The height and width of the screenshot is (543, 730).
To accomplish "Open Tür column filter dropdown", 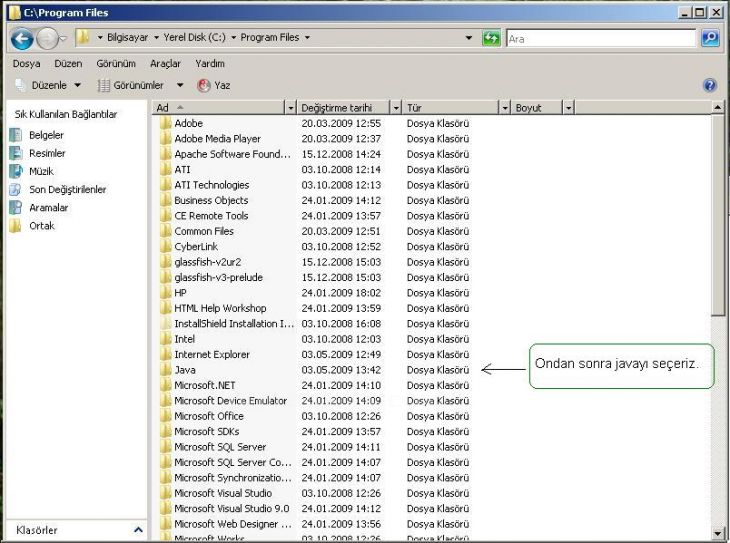I will 505,108.
